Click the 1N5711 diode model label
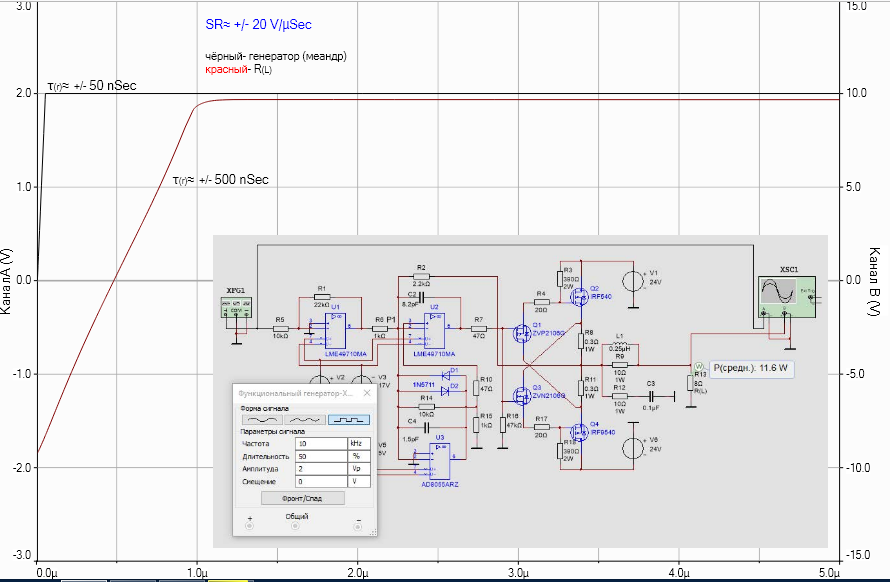 [x=423, y=384]
